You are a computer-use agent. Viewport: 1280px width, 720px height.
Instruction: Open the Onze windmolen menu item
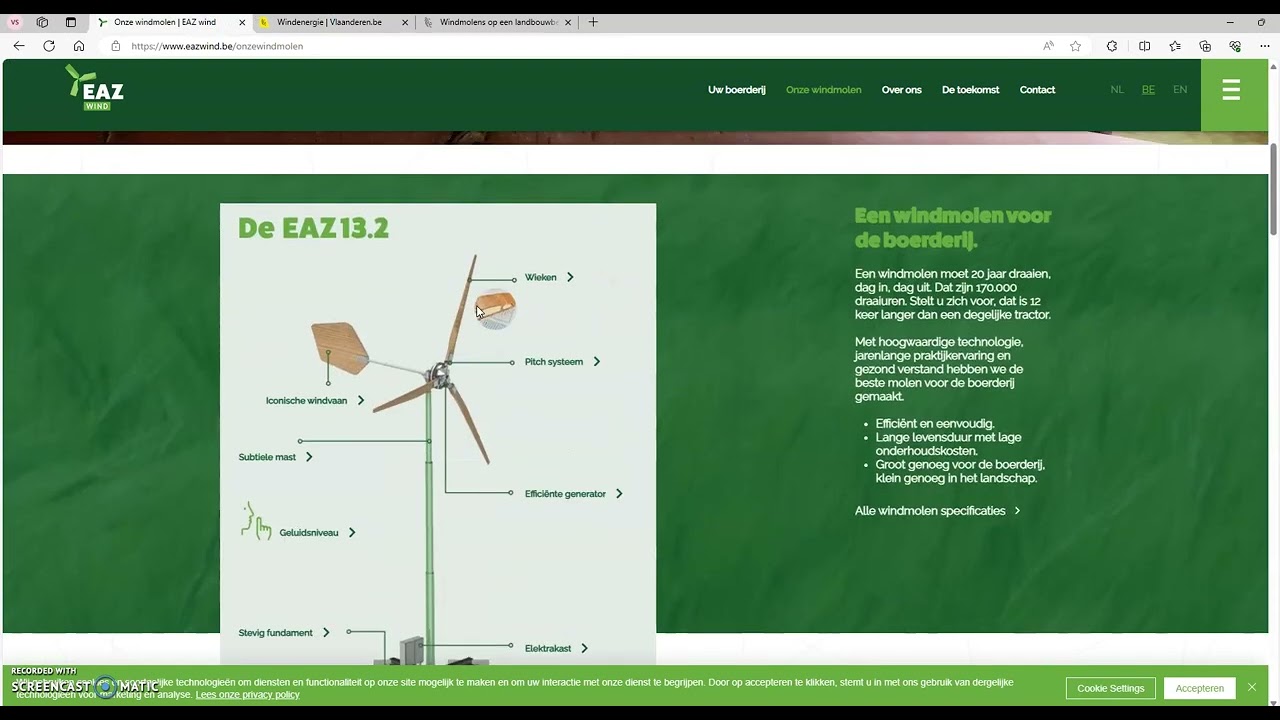(823, 90)
